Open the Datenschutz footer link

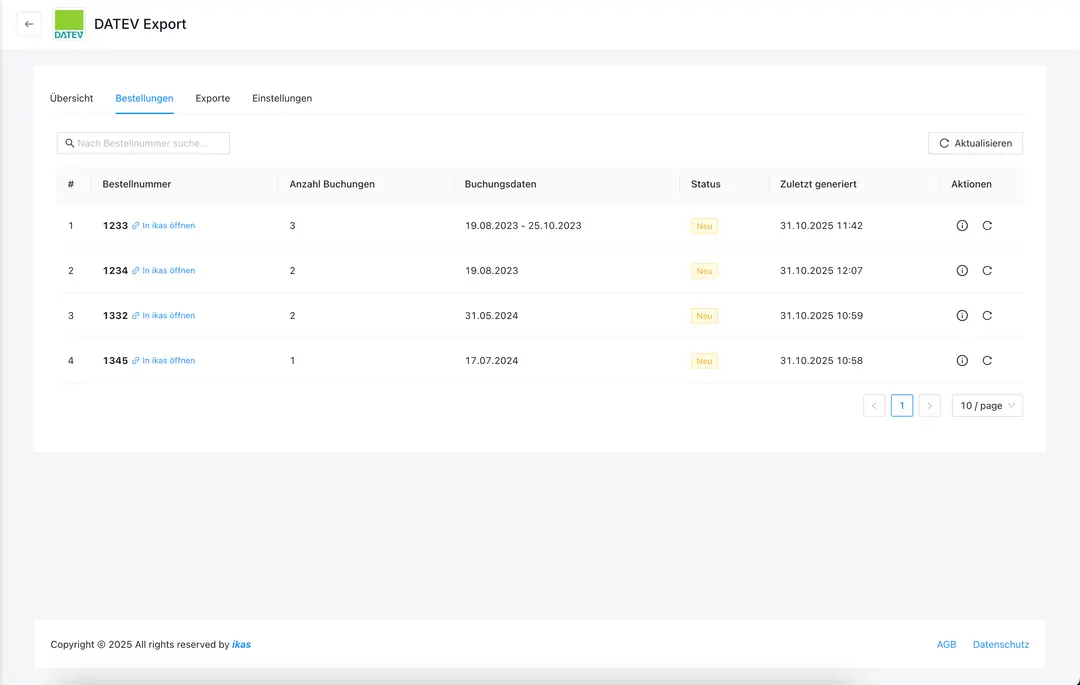(x=1000, y=645)
